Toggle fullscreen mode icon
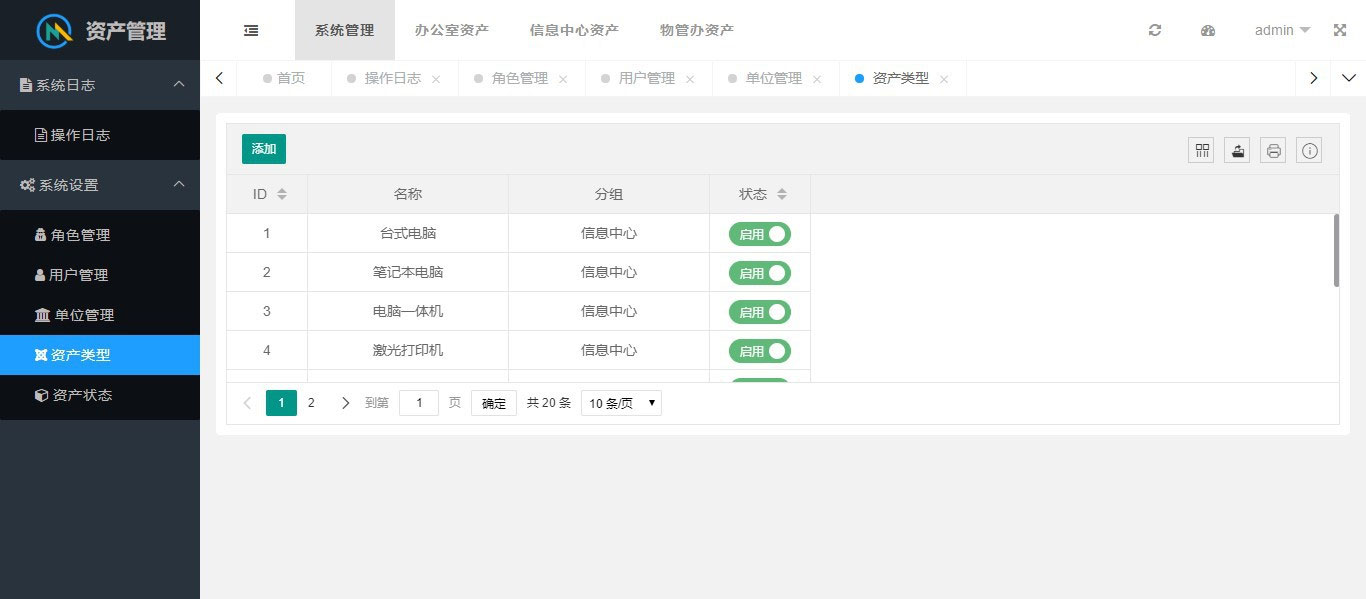Viewport: 1366px width, 599px height. tap(1340, 30)
